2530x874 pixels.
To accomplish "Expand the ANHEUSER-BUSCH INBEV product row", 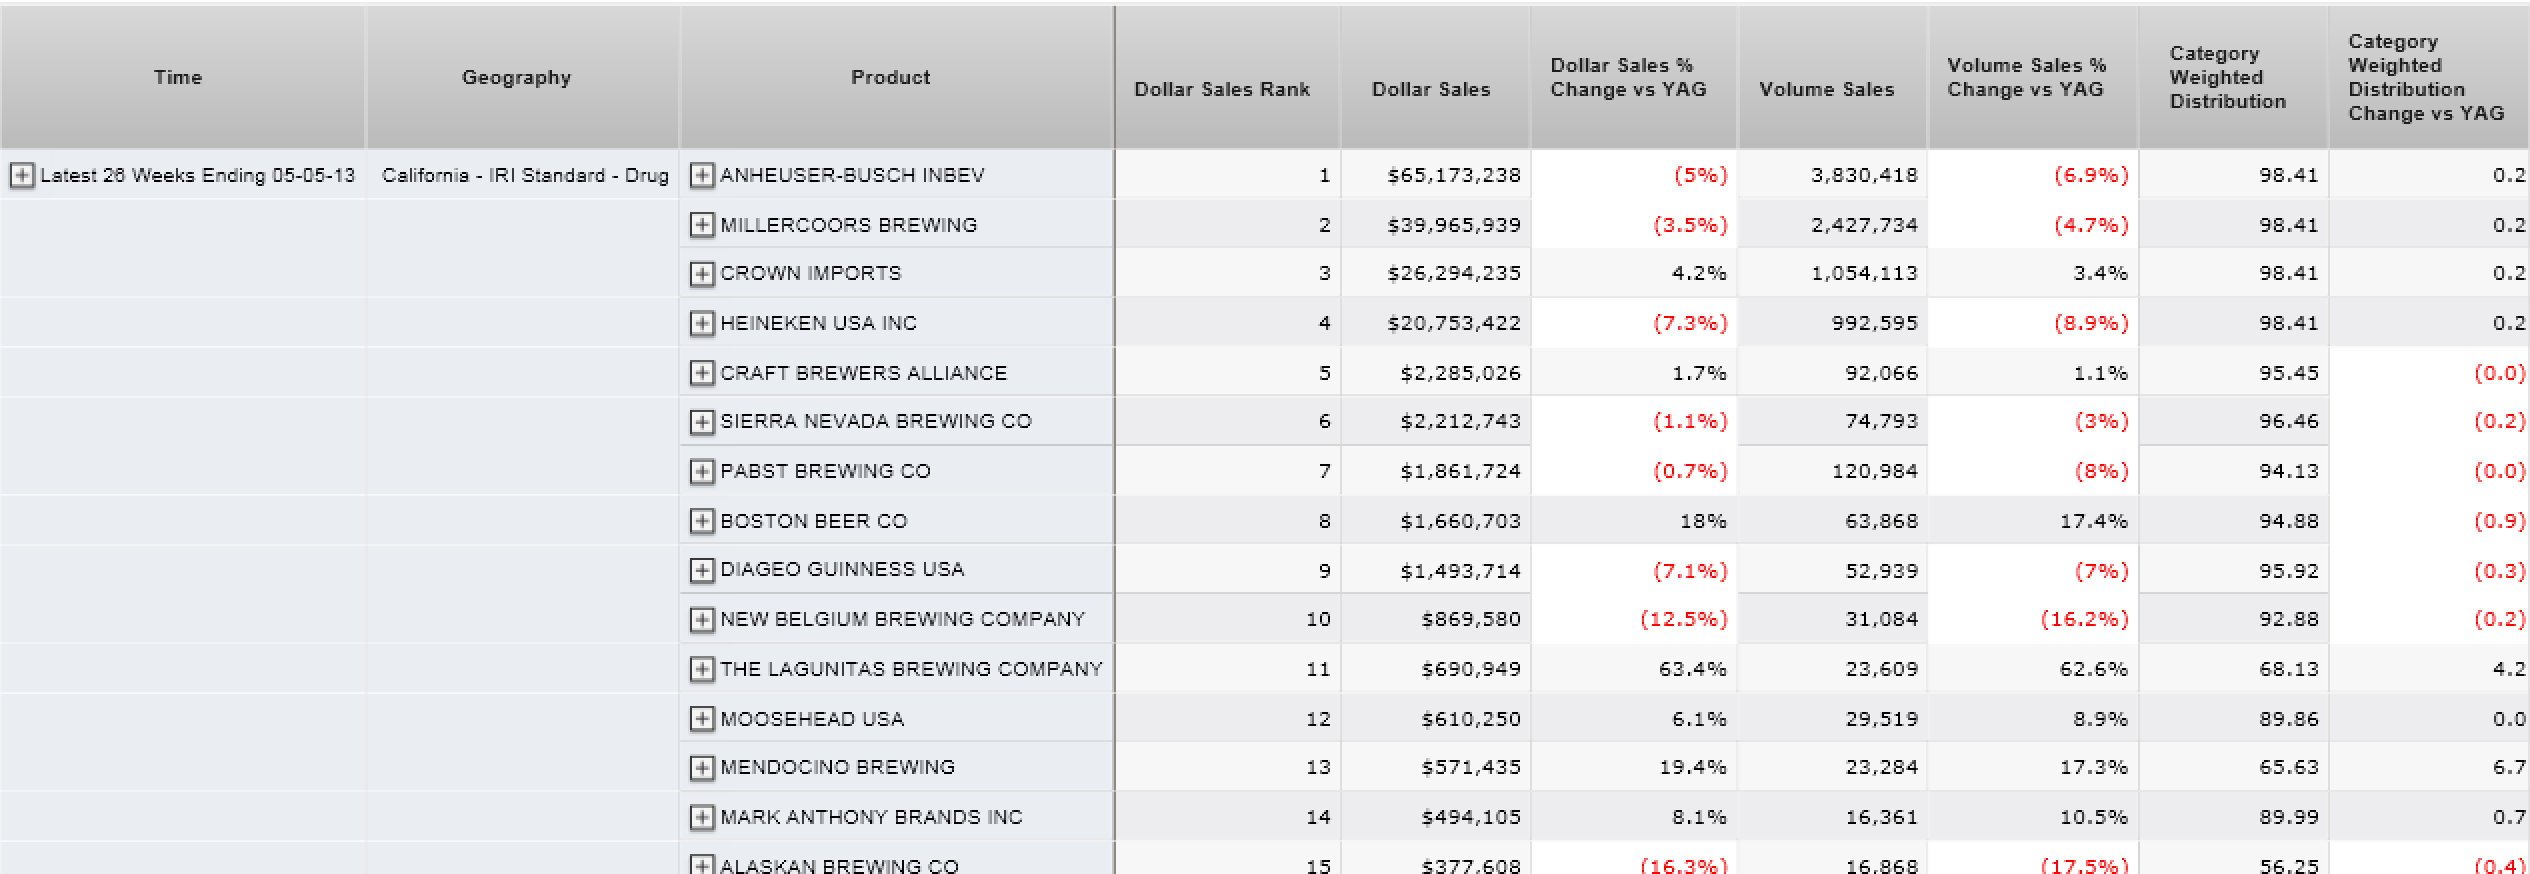I will 702,176.
